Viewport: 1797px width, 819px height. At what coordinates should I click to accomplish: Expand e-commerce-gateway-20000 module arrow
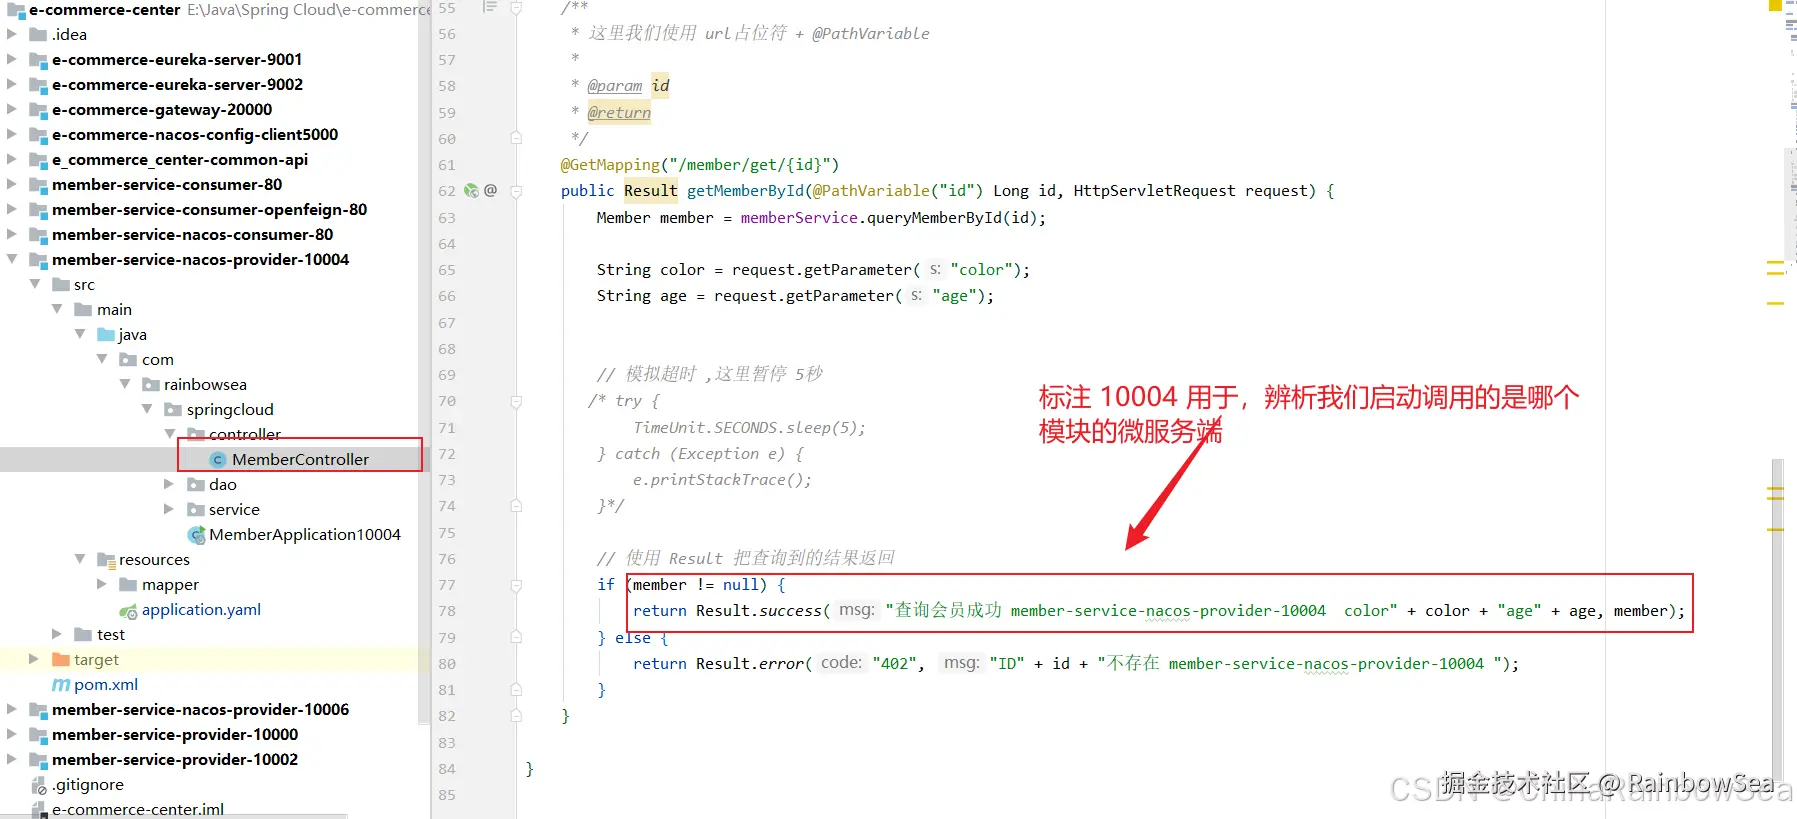pyautogui.click(x=12, y=109)
